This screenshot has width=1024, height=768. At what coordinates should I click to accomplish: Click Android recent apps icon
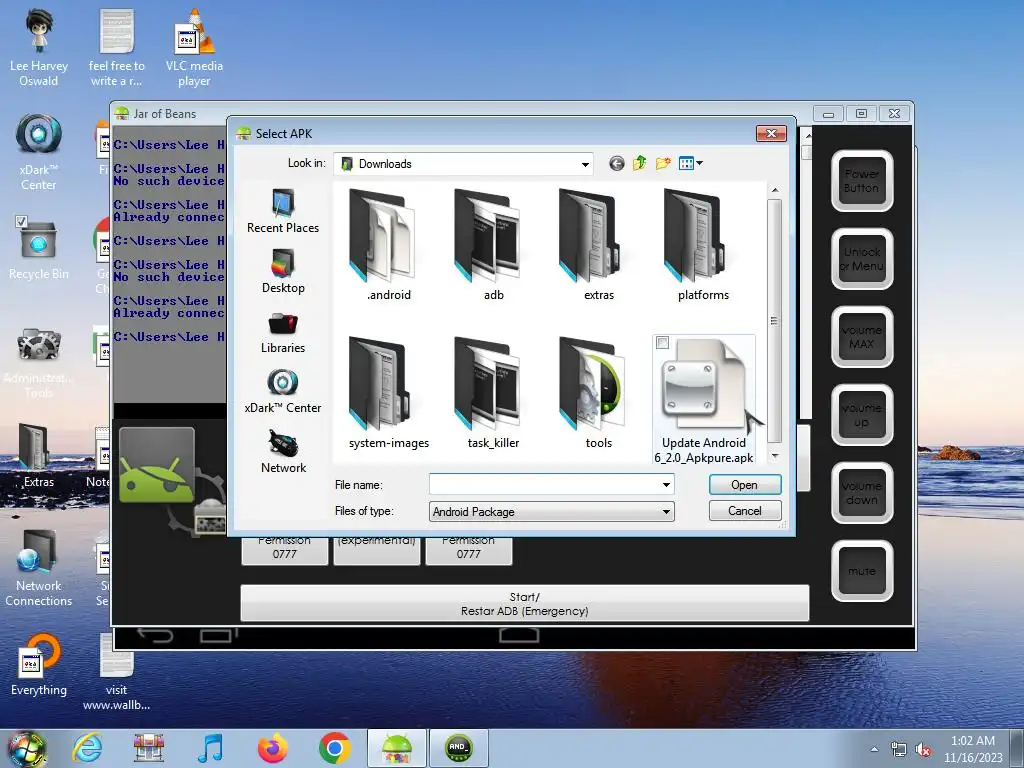coord(218,635)
